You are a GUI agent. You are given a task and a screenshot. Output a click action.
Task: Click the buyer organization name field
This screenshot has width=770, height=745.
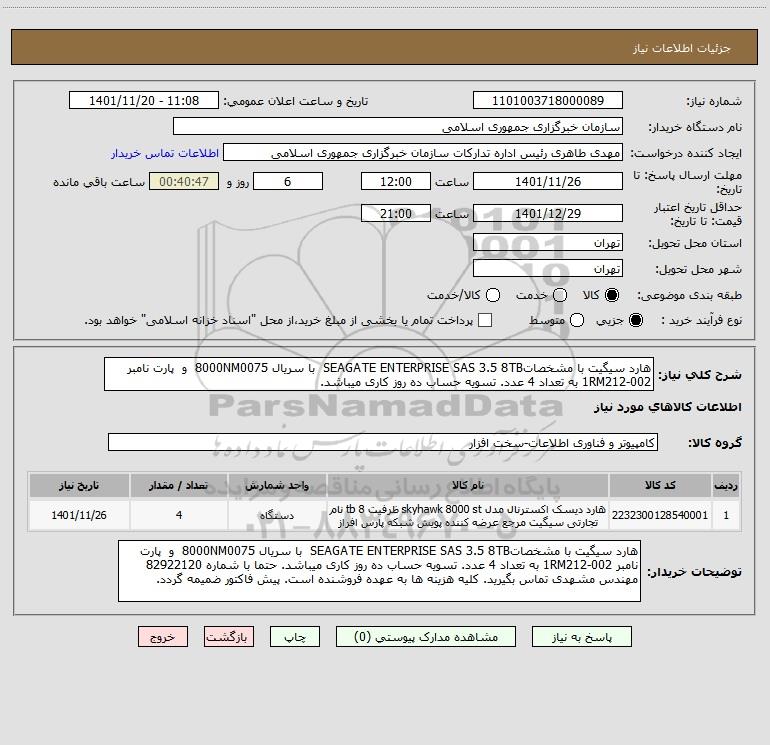click(x=398, y=127)
